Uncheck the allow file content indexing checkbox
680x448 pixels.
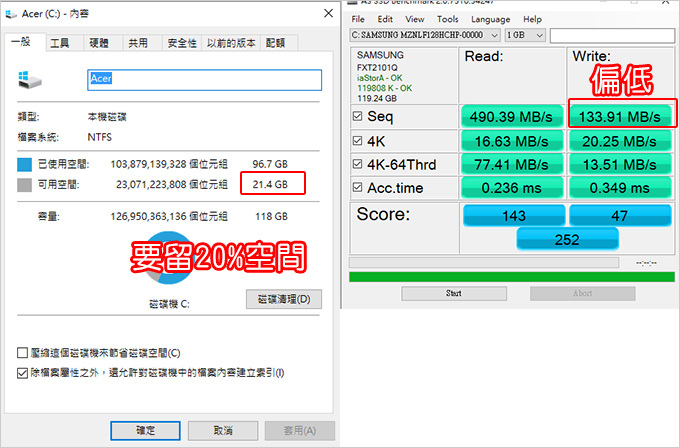tap(22, 373)
